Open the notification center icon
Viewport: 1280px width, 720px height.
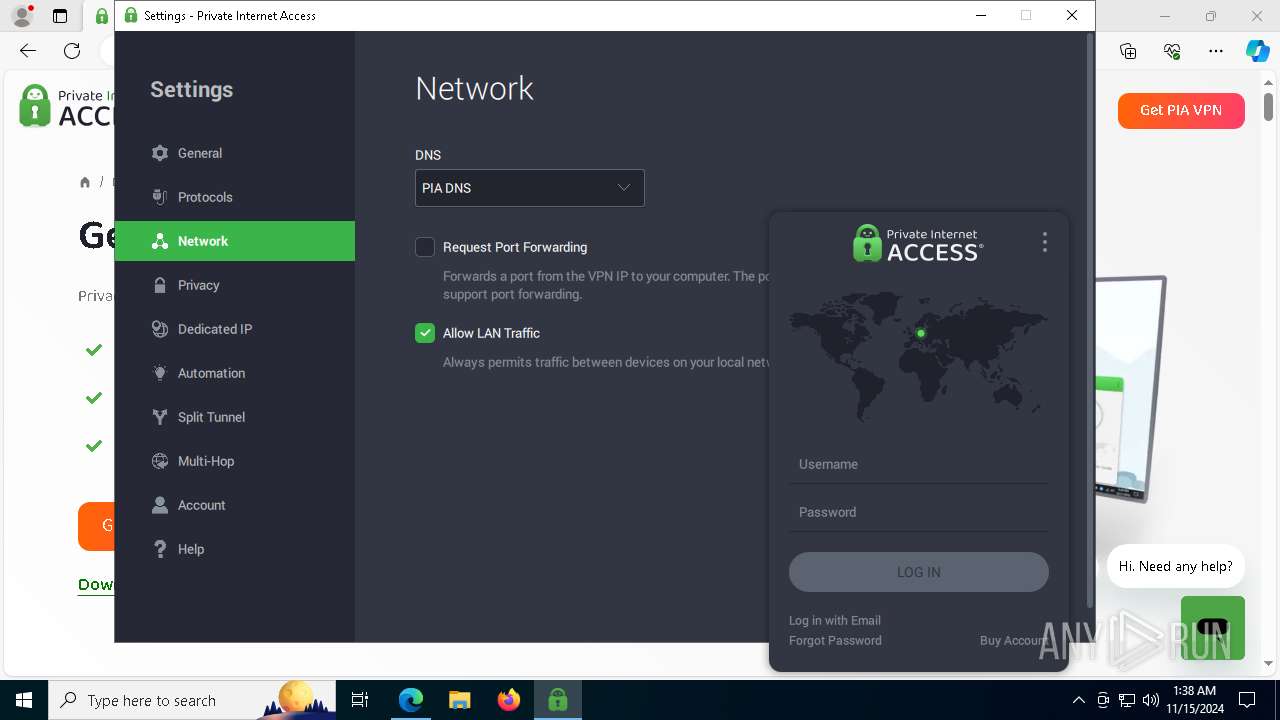1247,700
